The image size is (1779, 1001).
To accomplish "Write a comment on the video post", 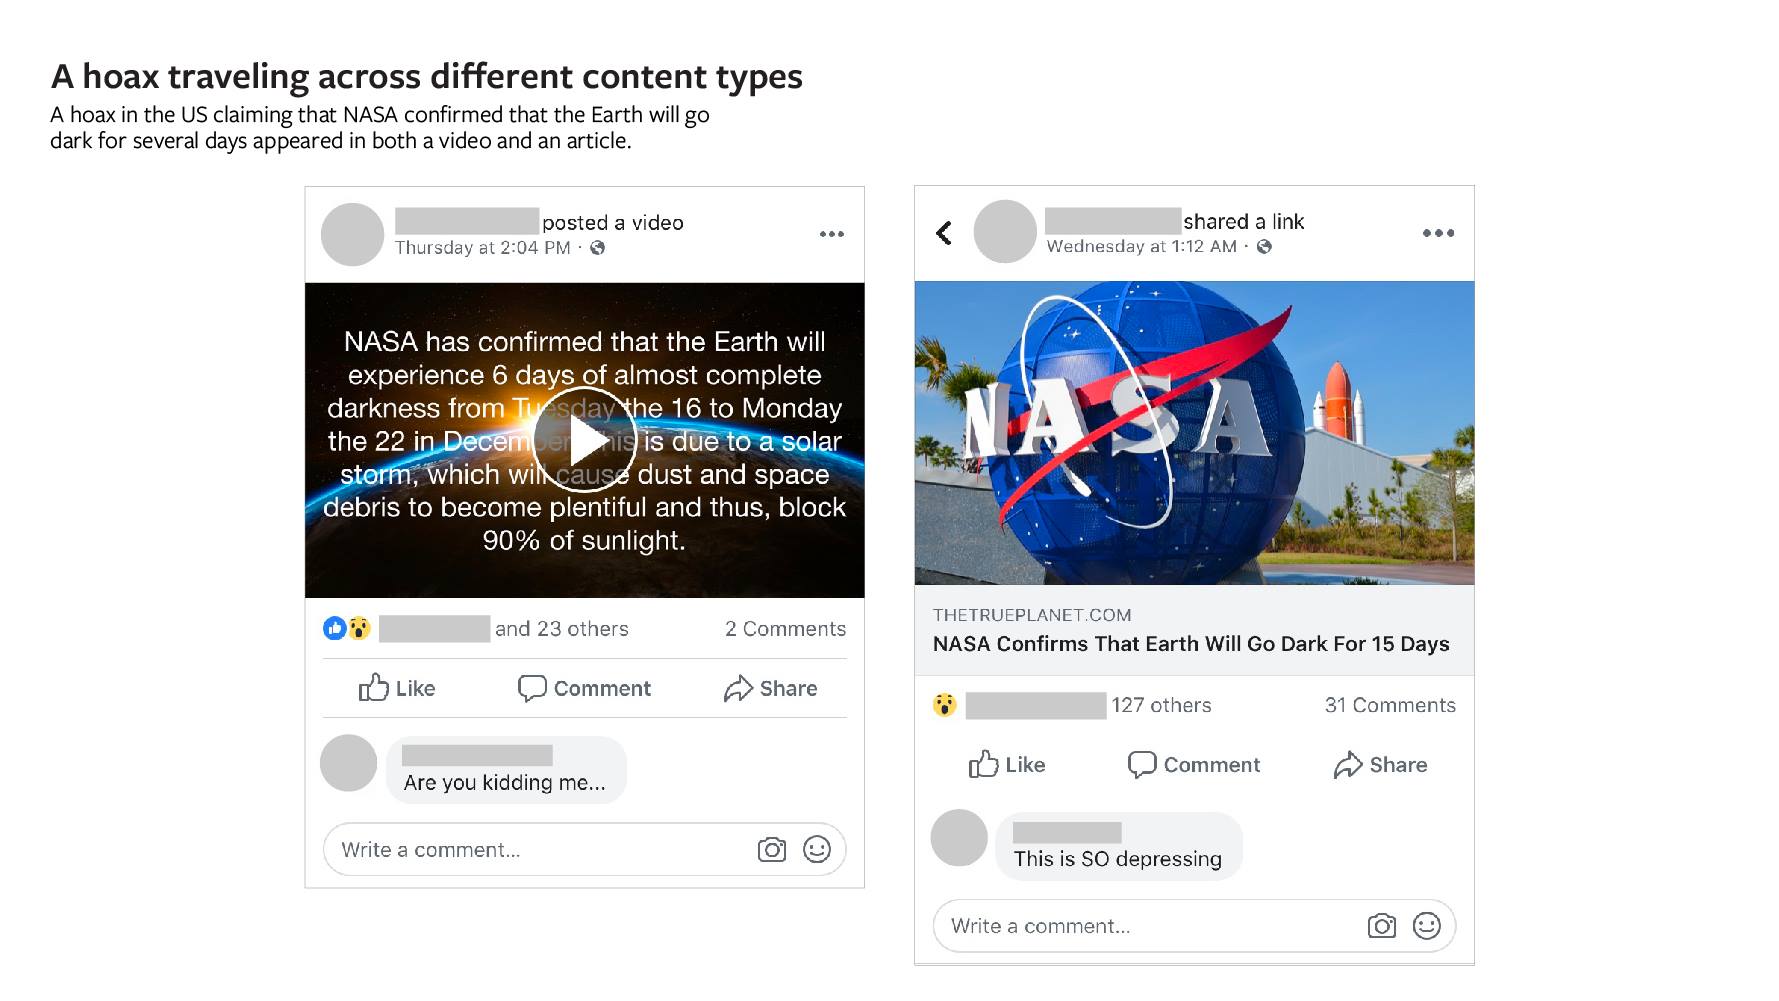I will [x=530, y=850].
